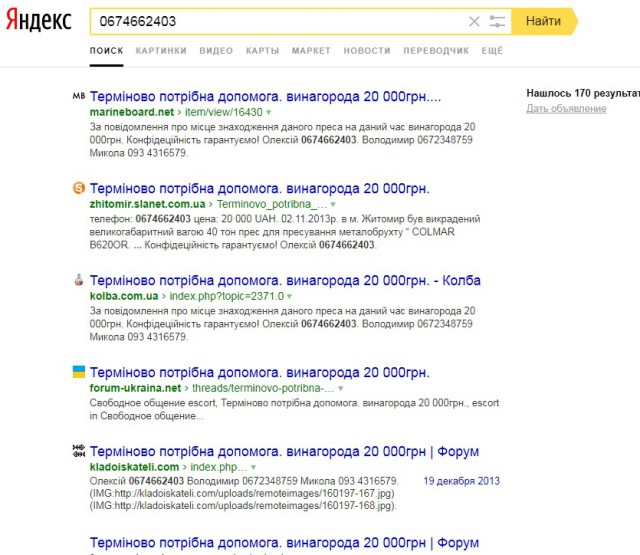The width and height of the screenshot is (640, 555).
Task: Open advanced search settings icon
Action: (x=497, y=21)
